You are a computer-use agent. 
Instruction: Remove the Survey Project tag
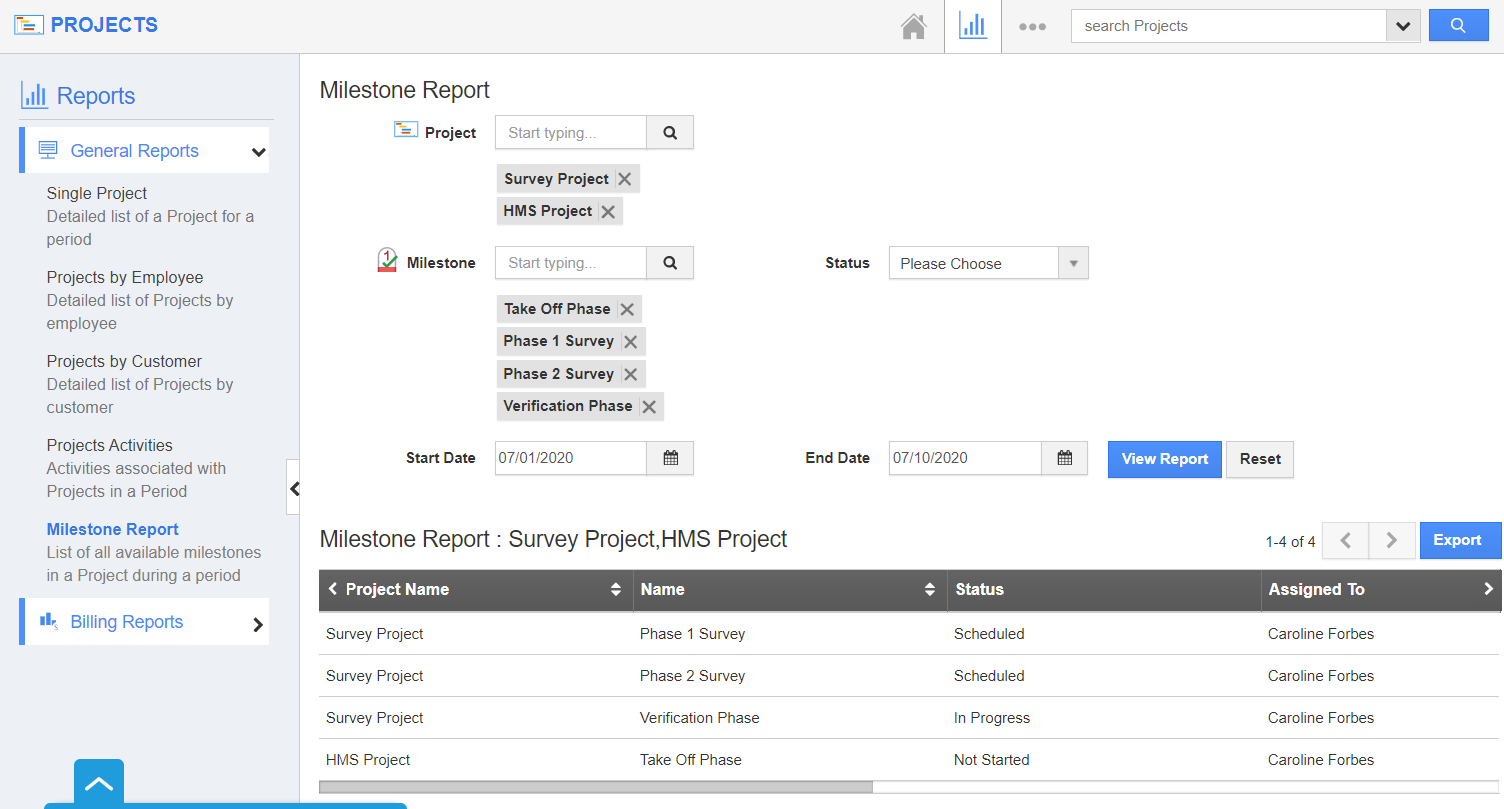coord(624,179)
